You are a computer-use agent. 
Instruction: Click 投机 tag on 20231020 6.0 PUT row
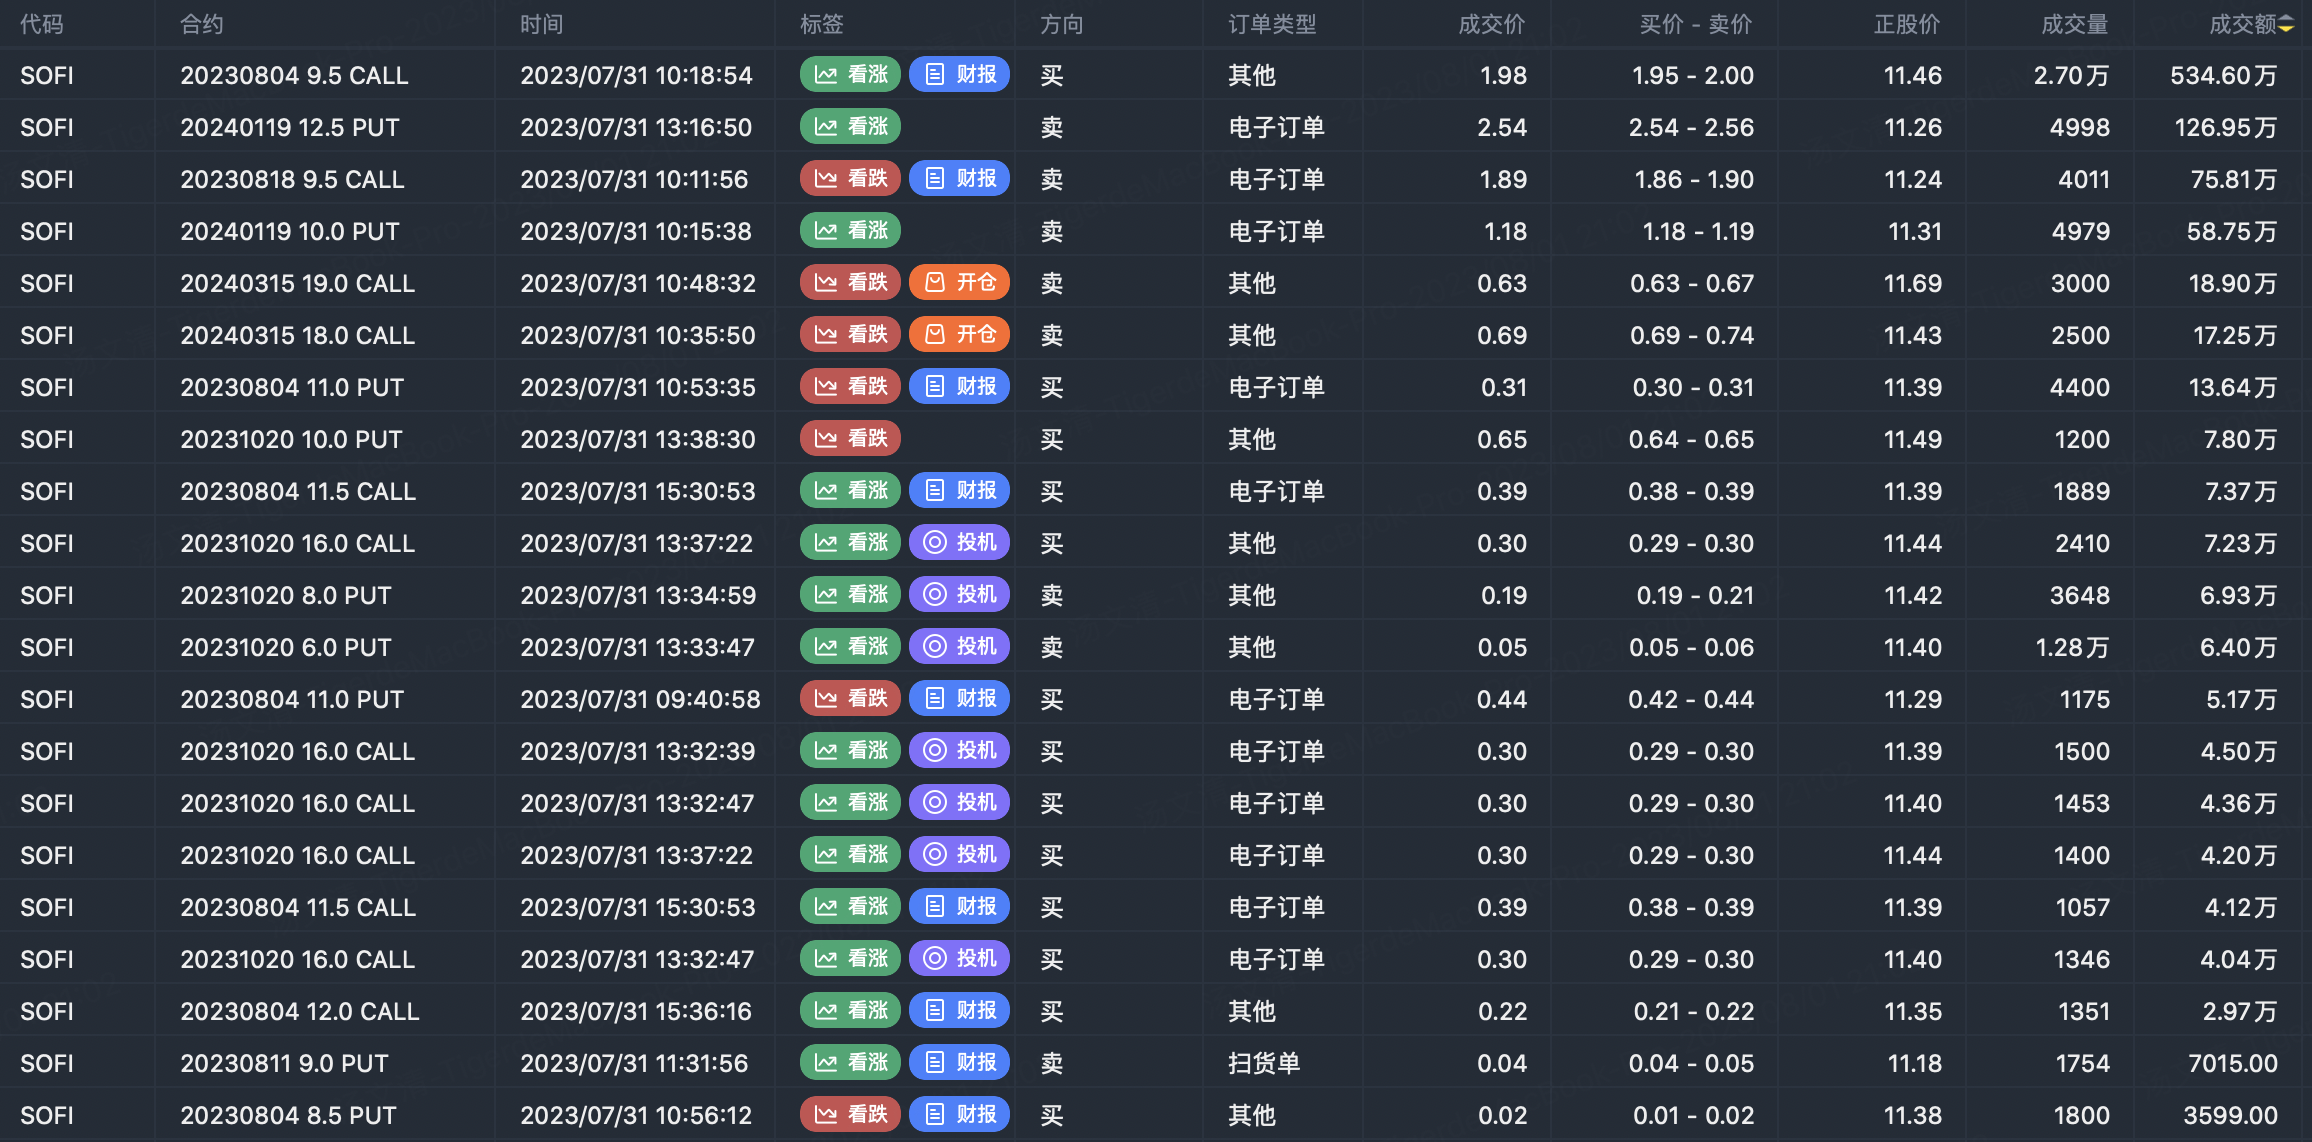[x=960, y=647]
